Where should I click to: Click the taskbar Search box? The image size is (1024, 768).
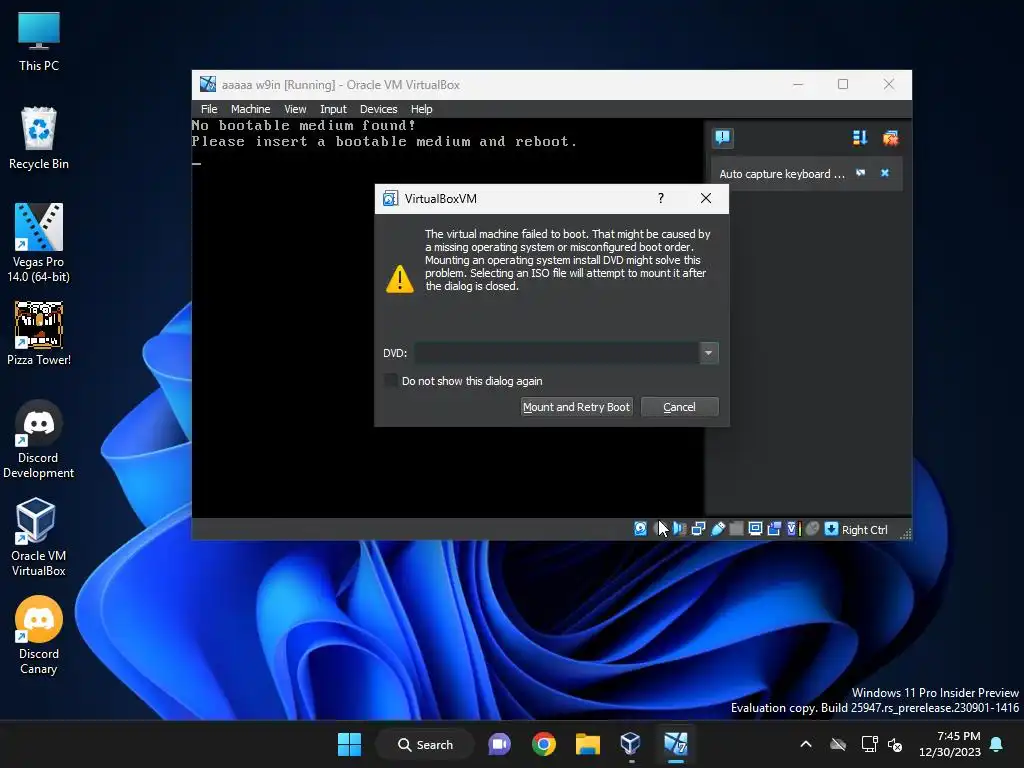[x=425, y=744]
